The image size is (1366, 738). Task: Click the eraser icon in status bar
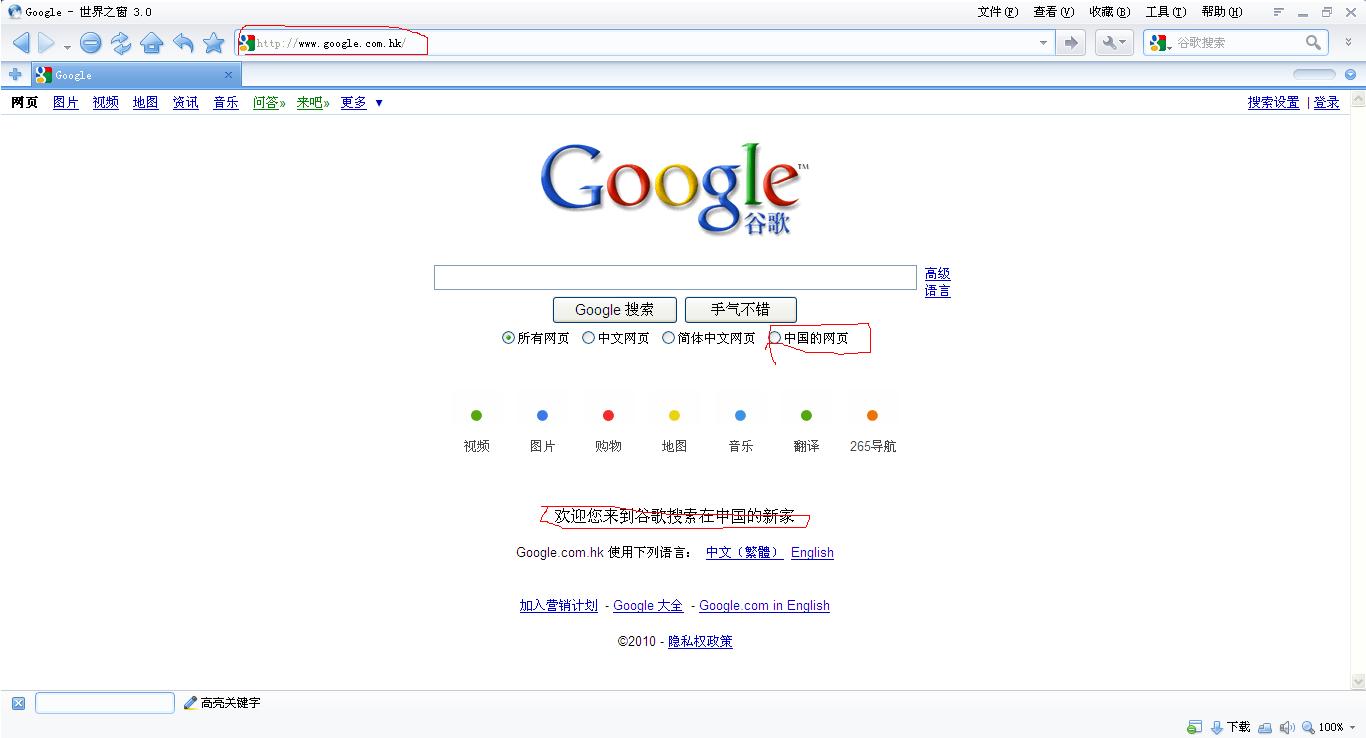coord(1265,727)
